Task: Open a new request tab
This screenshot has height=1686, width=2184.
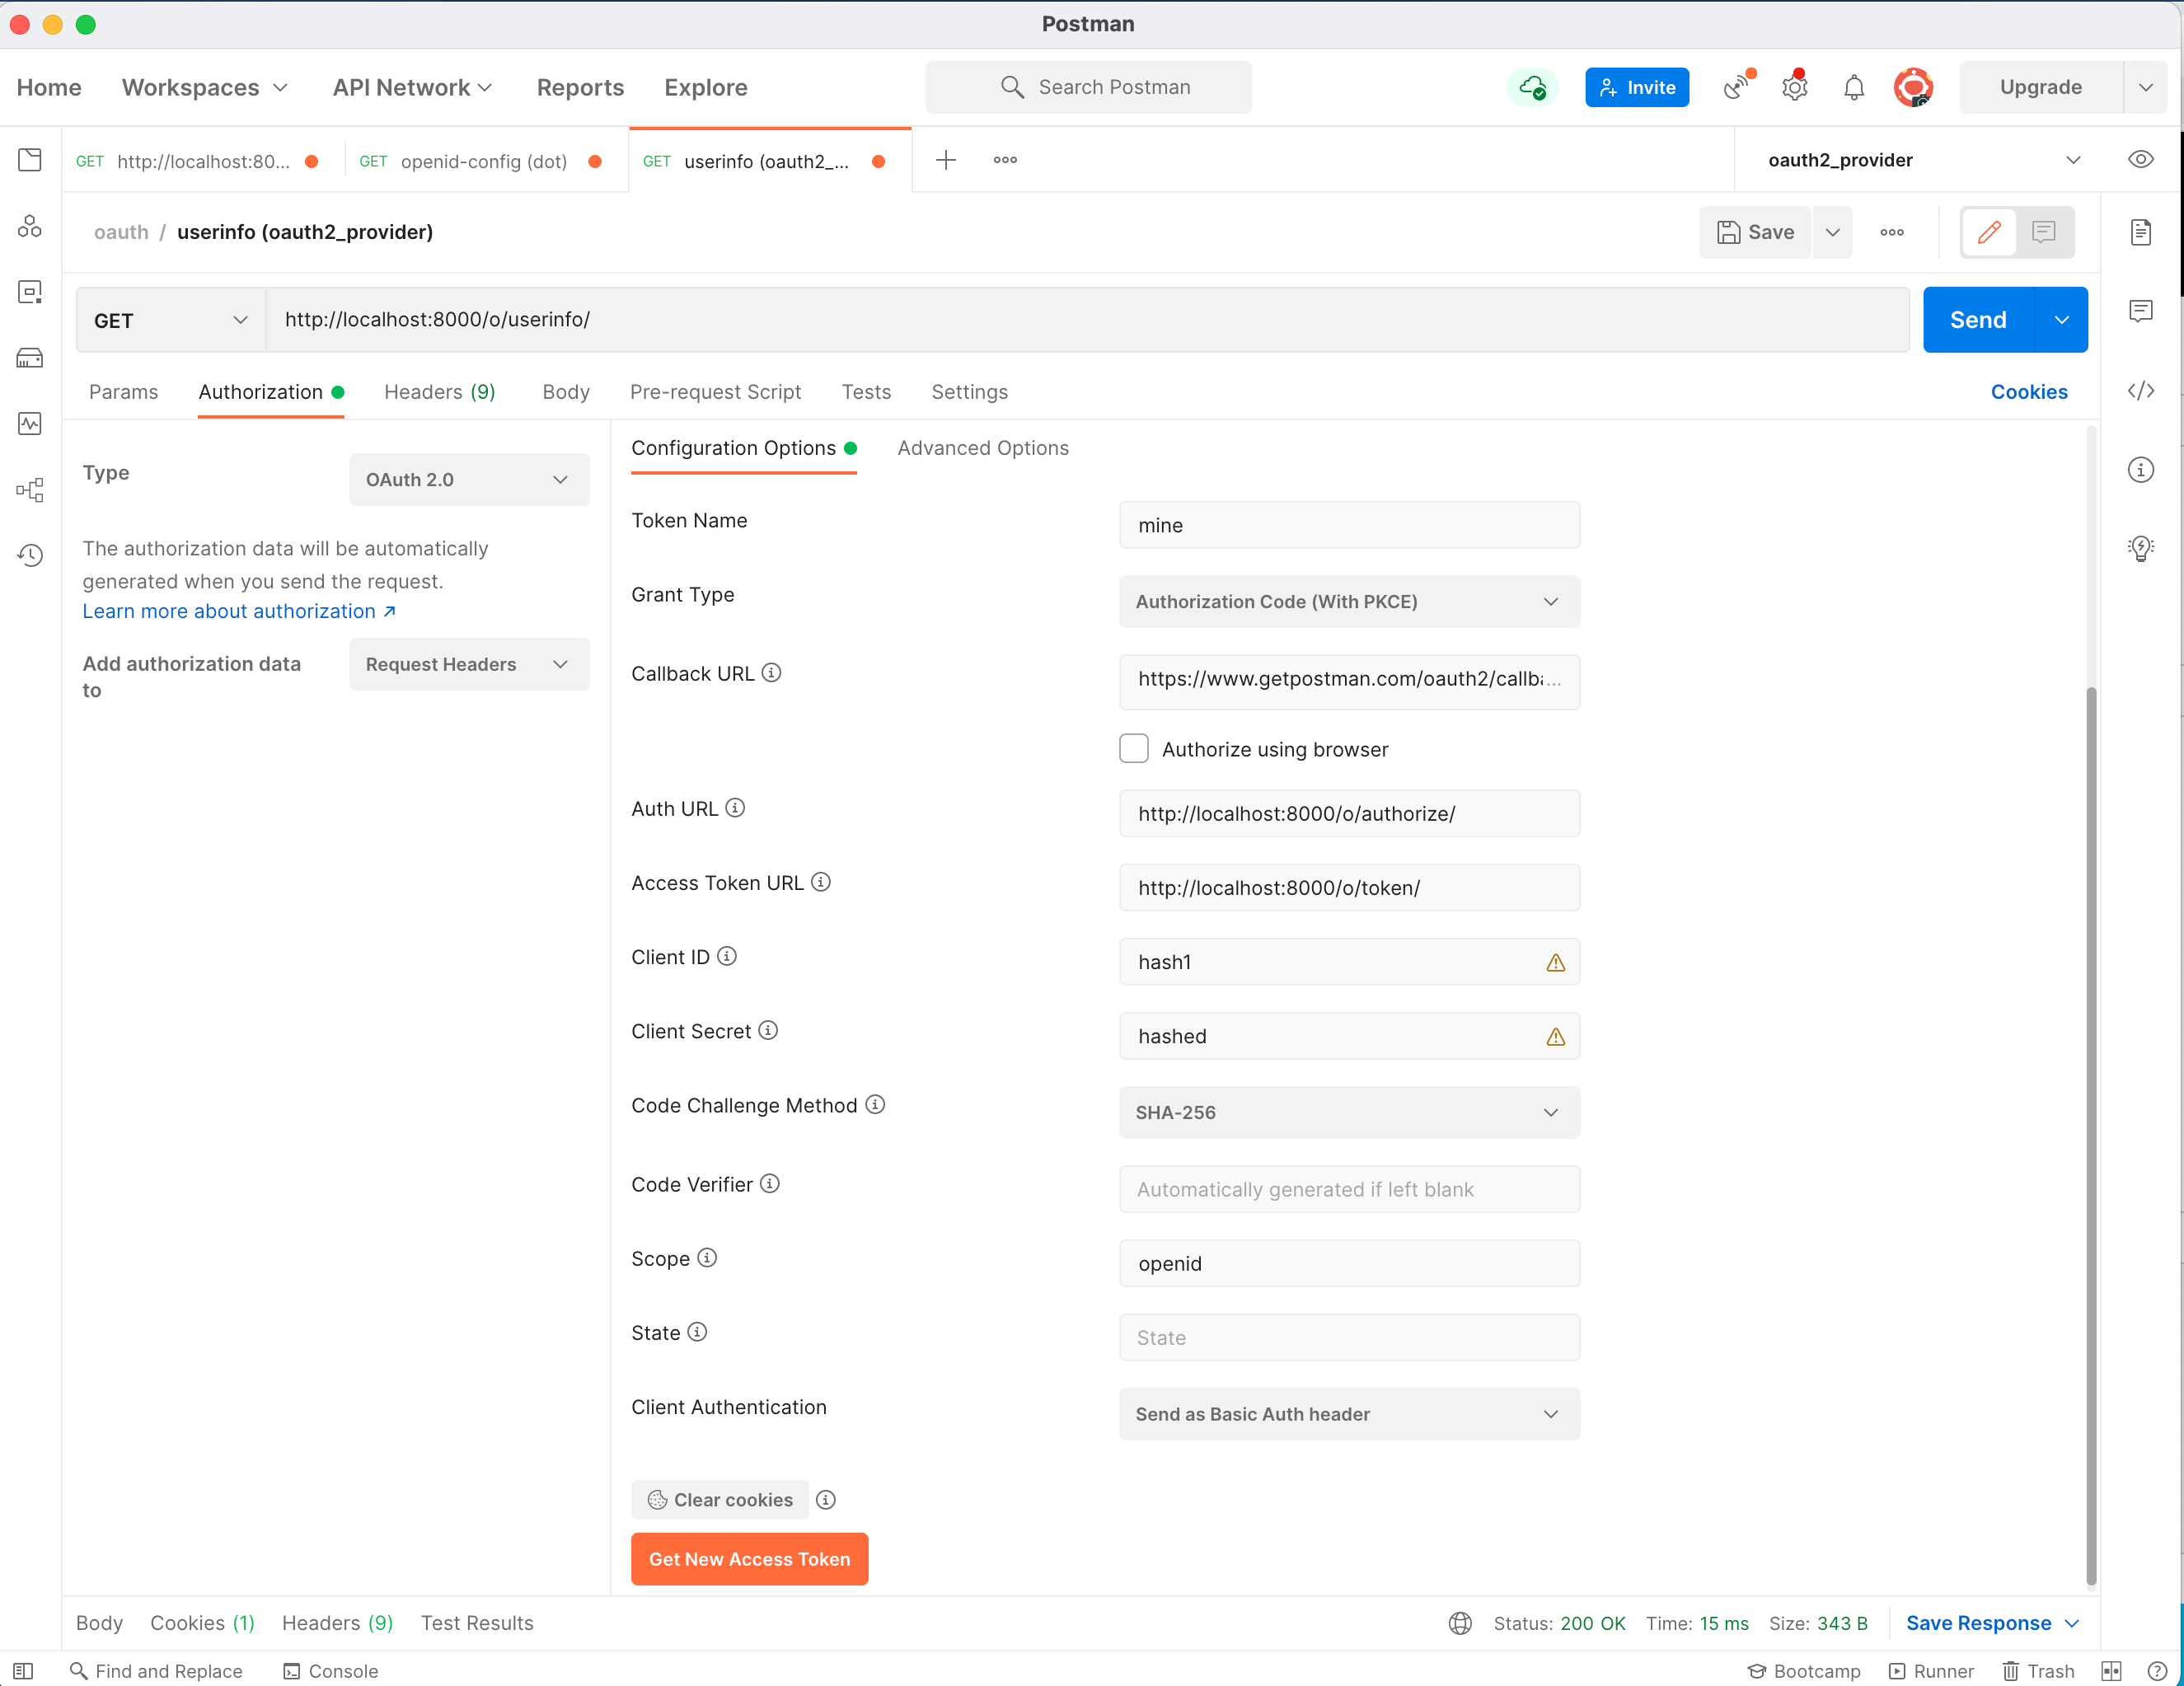Action: point(946,160)
